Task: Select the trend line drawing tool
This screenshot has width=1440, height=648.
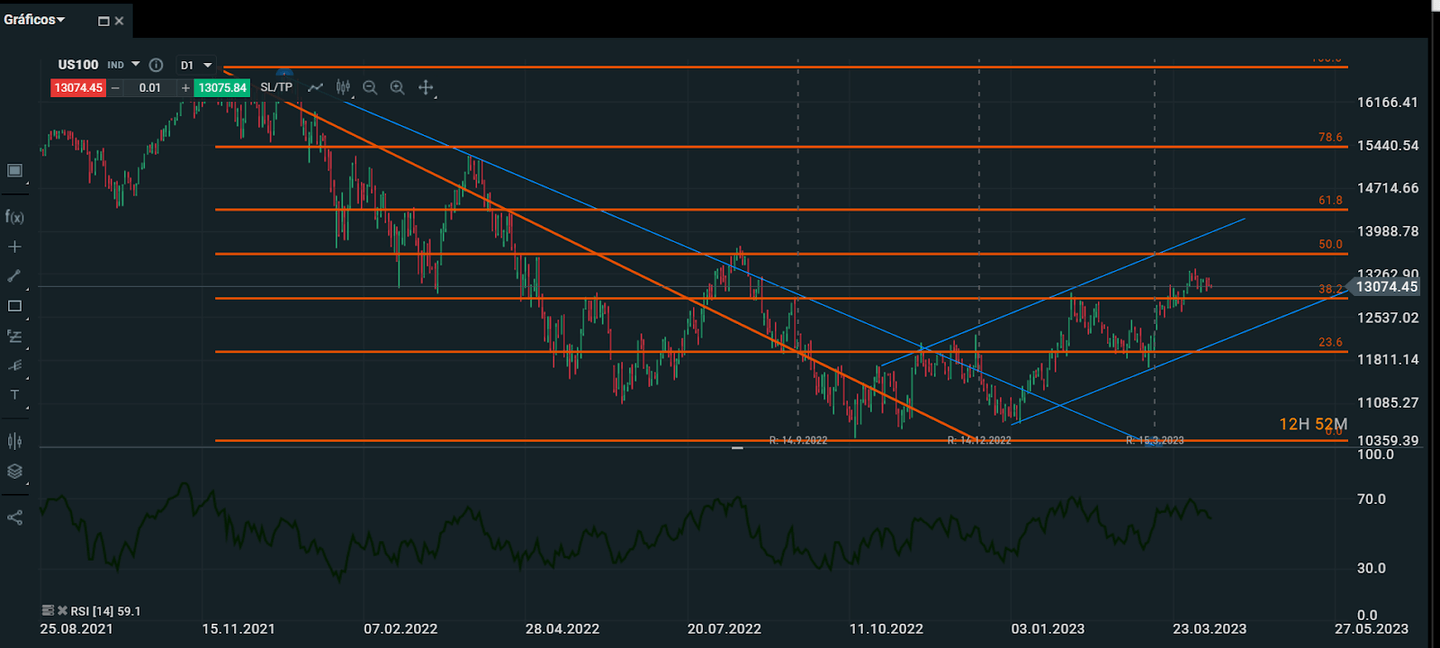Action: (x=14, y=276)
